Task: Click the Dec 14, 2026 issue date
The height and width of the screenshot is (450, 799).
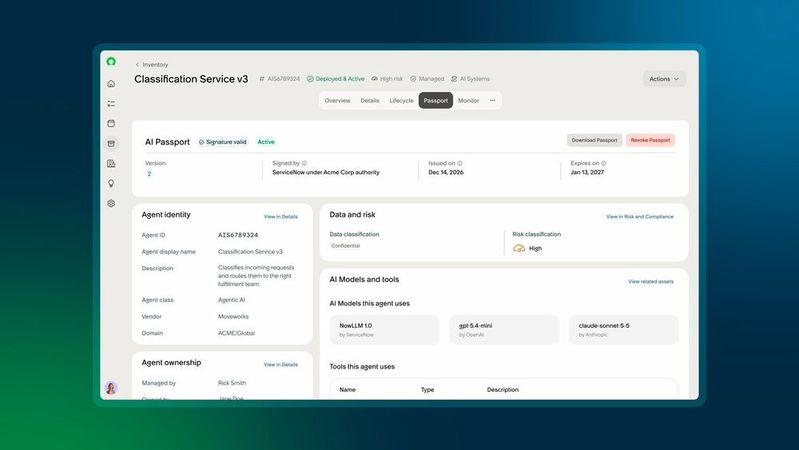Action: [446, 173]
